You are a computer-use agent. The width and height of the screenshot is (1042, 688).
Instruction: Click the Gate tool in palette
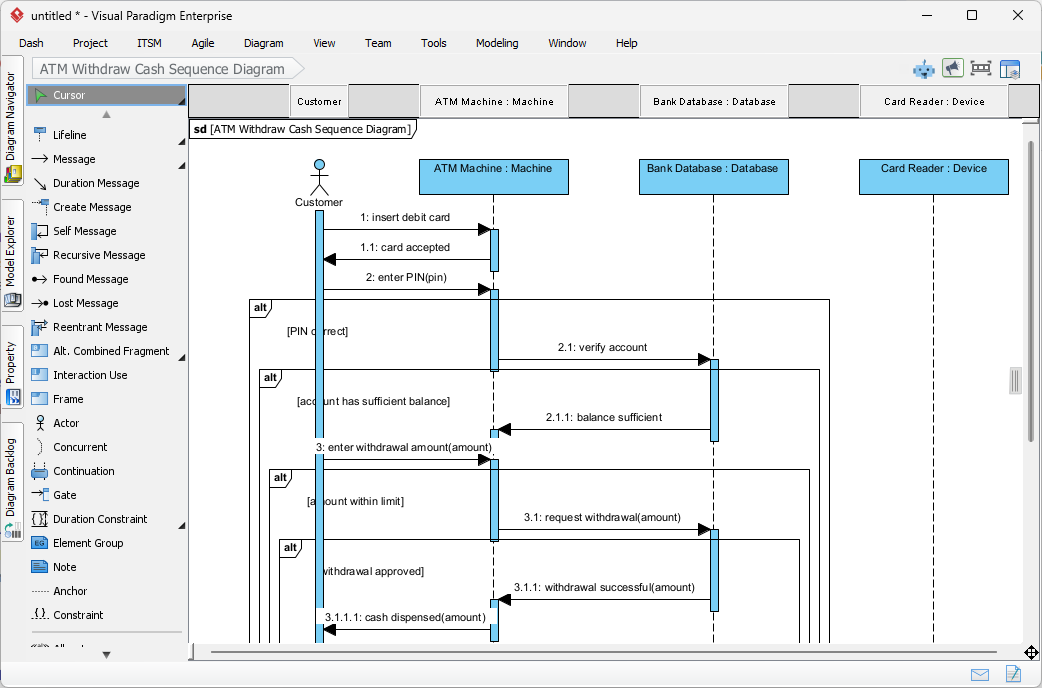pos(64,495)
